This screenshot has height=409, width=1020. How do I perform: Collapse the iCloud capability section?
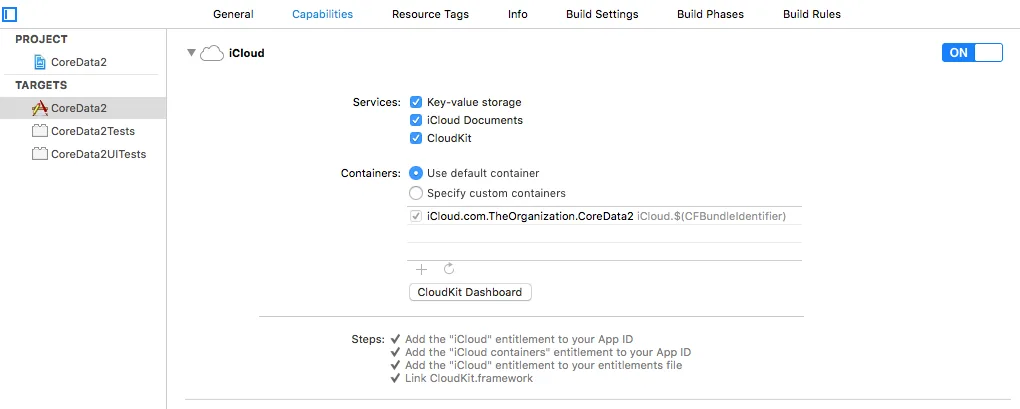[191, 53]
